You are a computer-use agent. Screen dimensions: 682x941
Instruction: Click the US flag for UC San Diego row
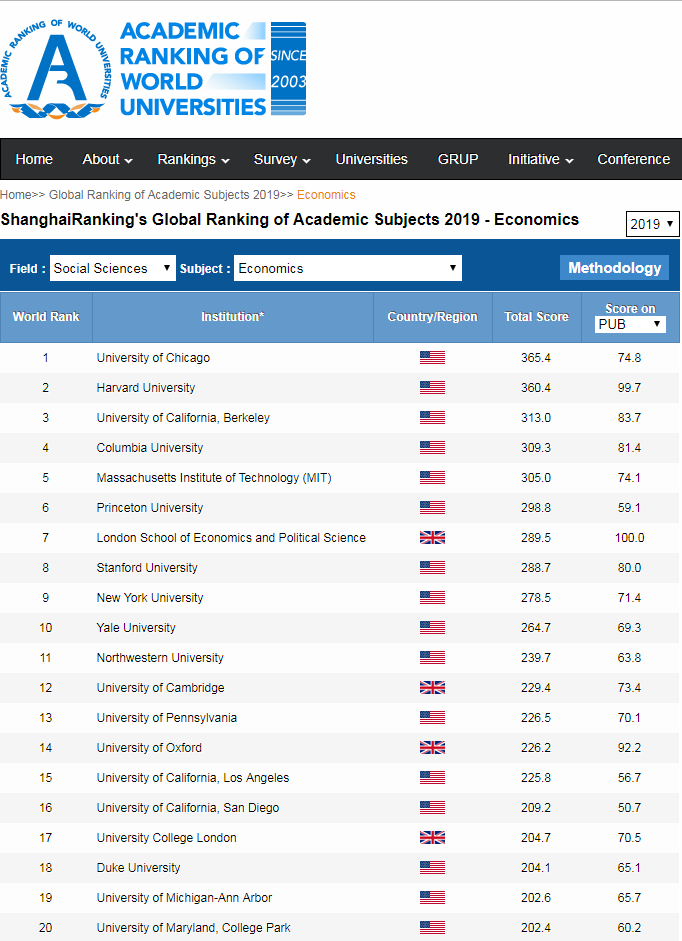[x=432, y=808]
